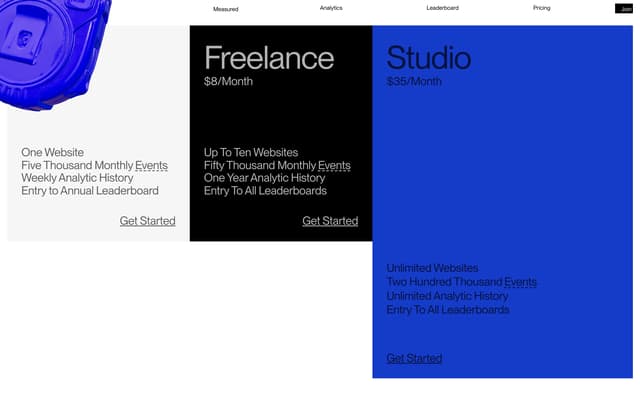Viewport: 640px width, 400px height.
Task: Click the Up To Ten Websites text
Action: 251,152
